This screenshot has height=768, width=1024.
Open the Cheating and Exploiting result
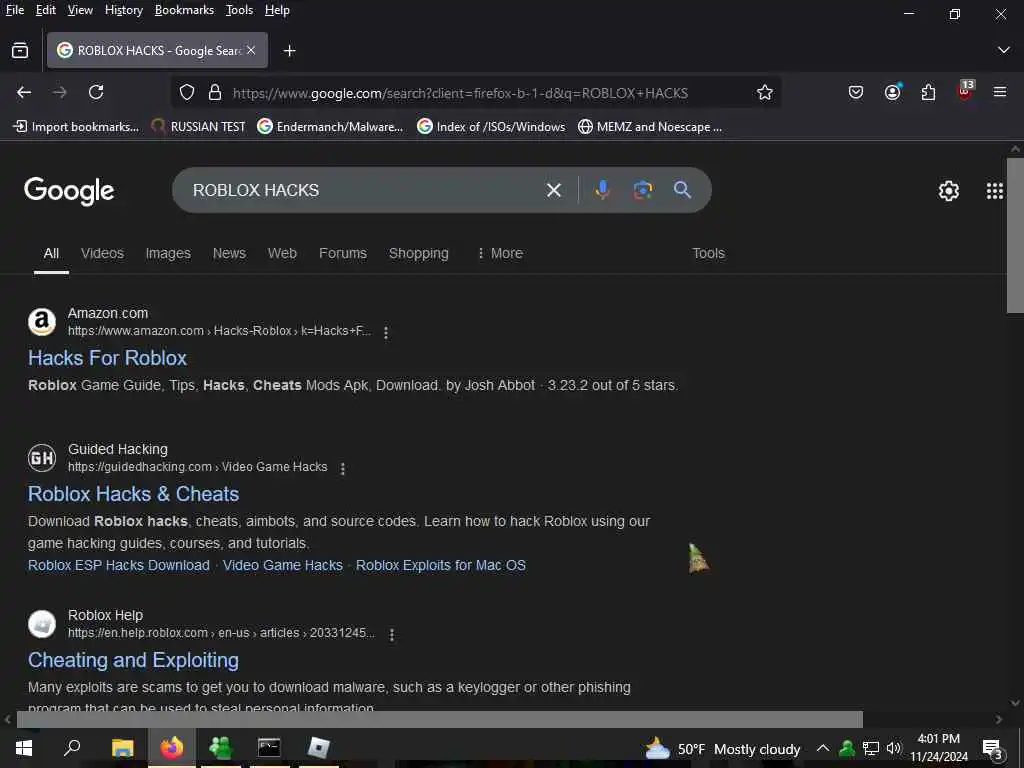[133, 660]
